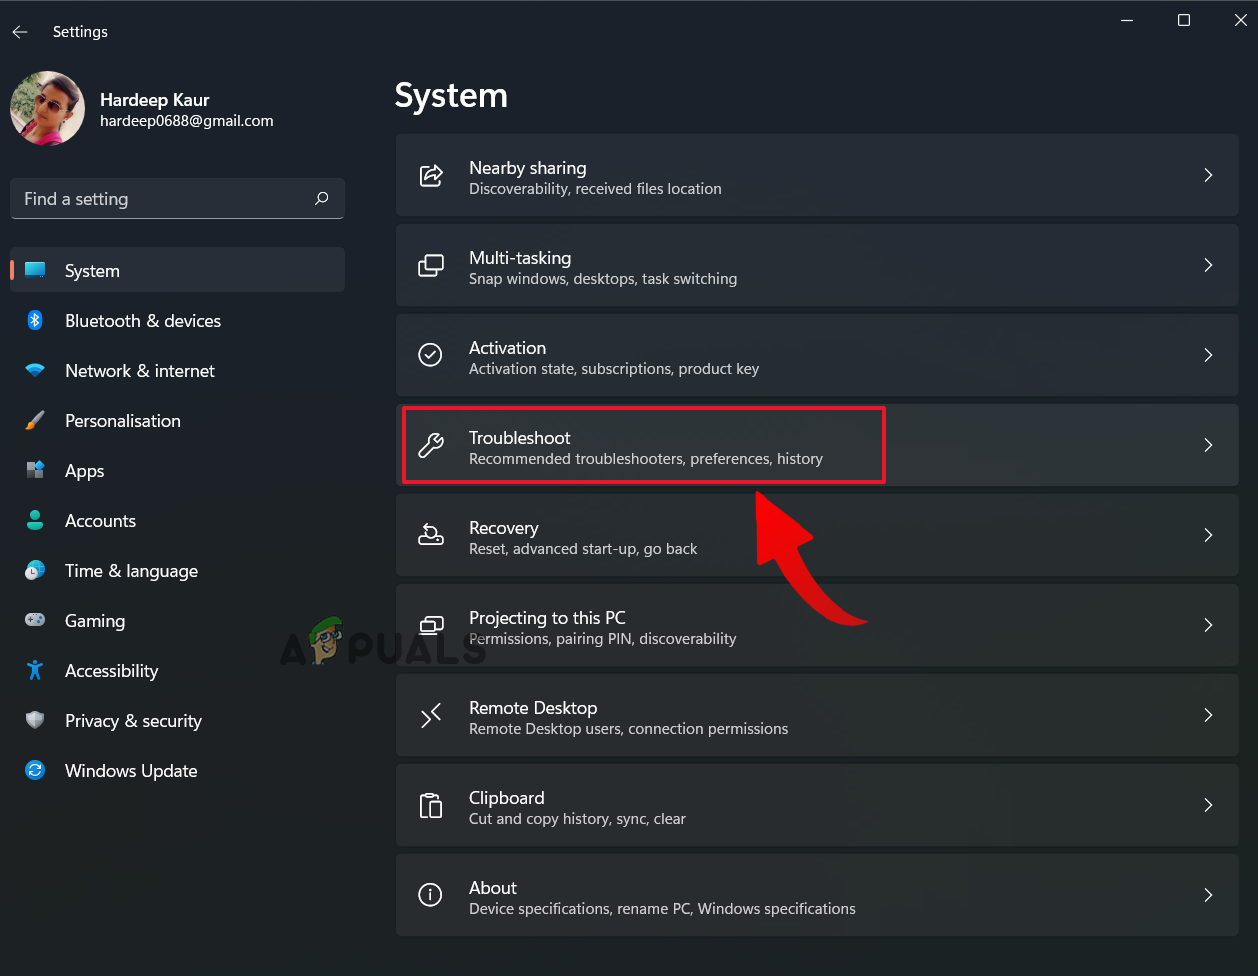The height and width of the screenshot is (976, 1258).
Task: Click the Remote Desktop icon
Action: click(x=430, y=716)
